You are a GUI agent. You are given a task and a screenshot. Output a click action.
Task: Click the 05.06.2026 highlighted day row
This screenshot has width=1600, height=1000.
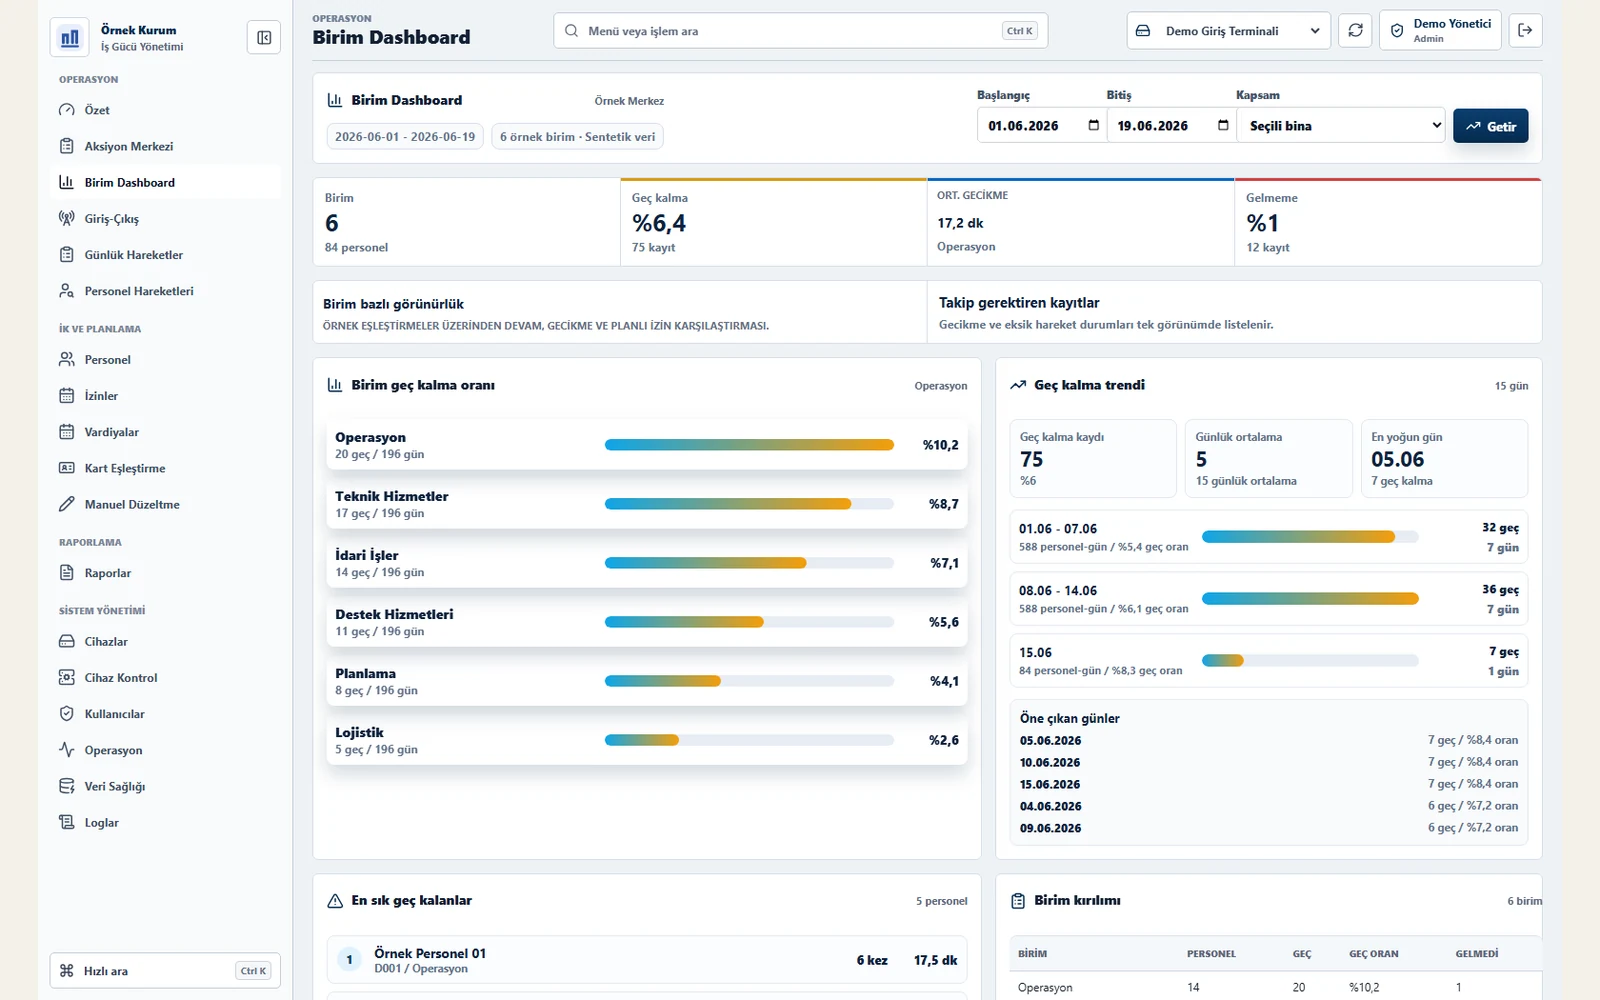click(1269, 740)
